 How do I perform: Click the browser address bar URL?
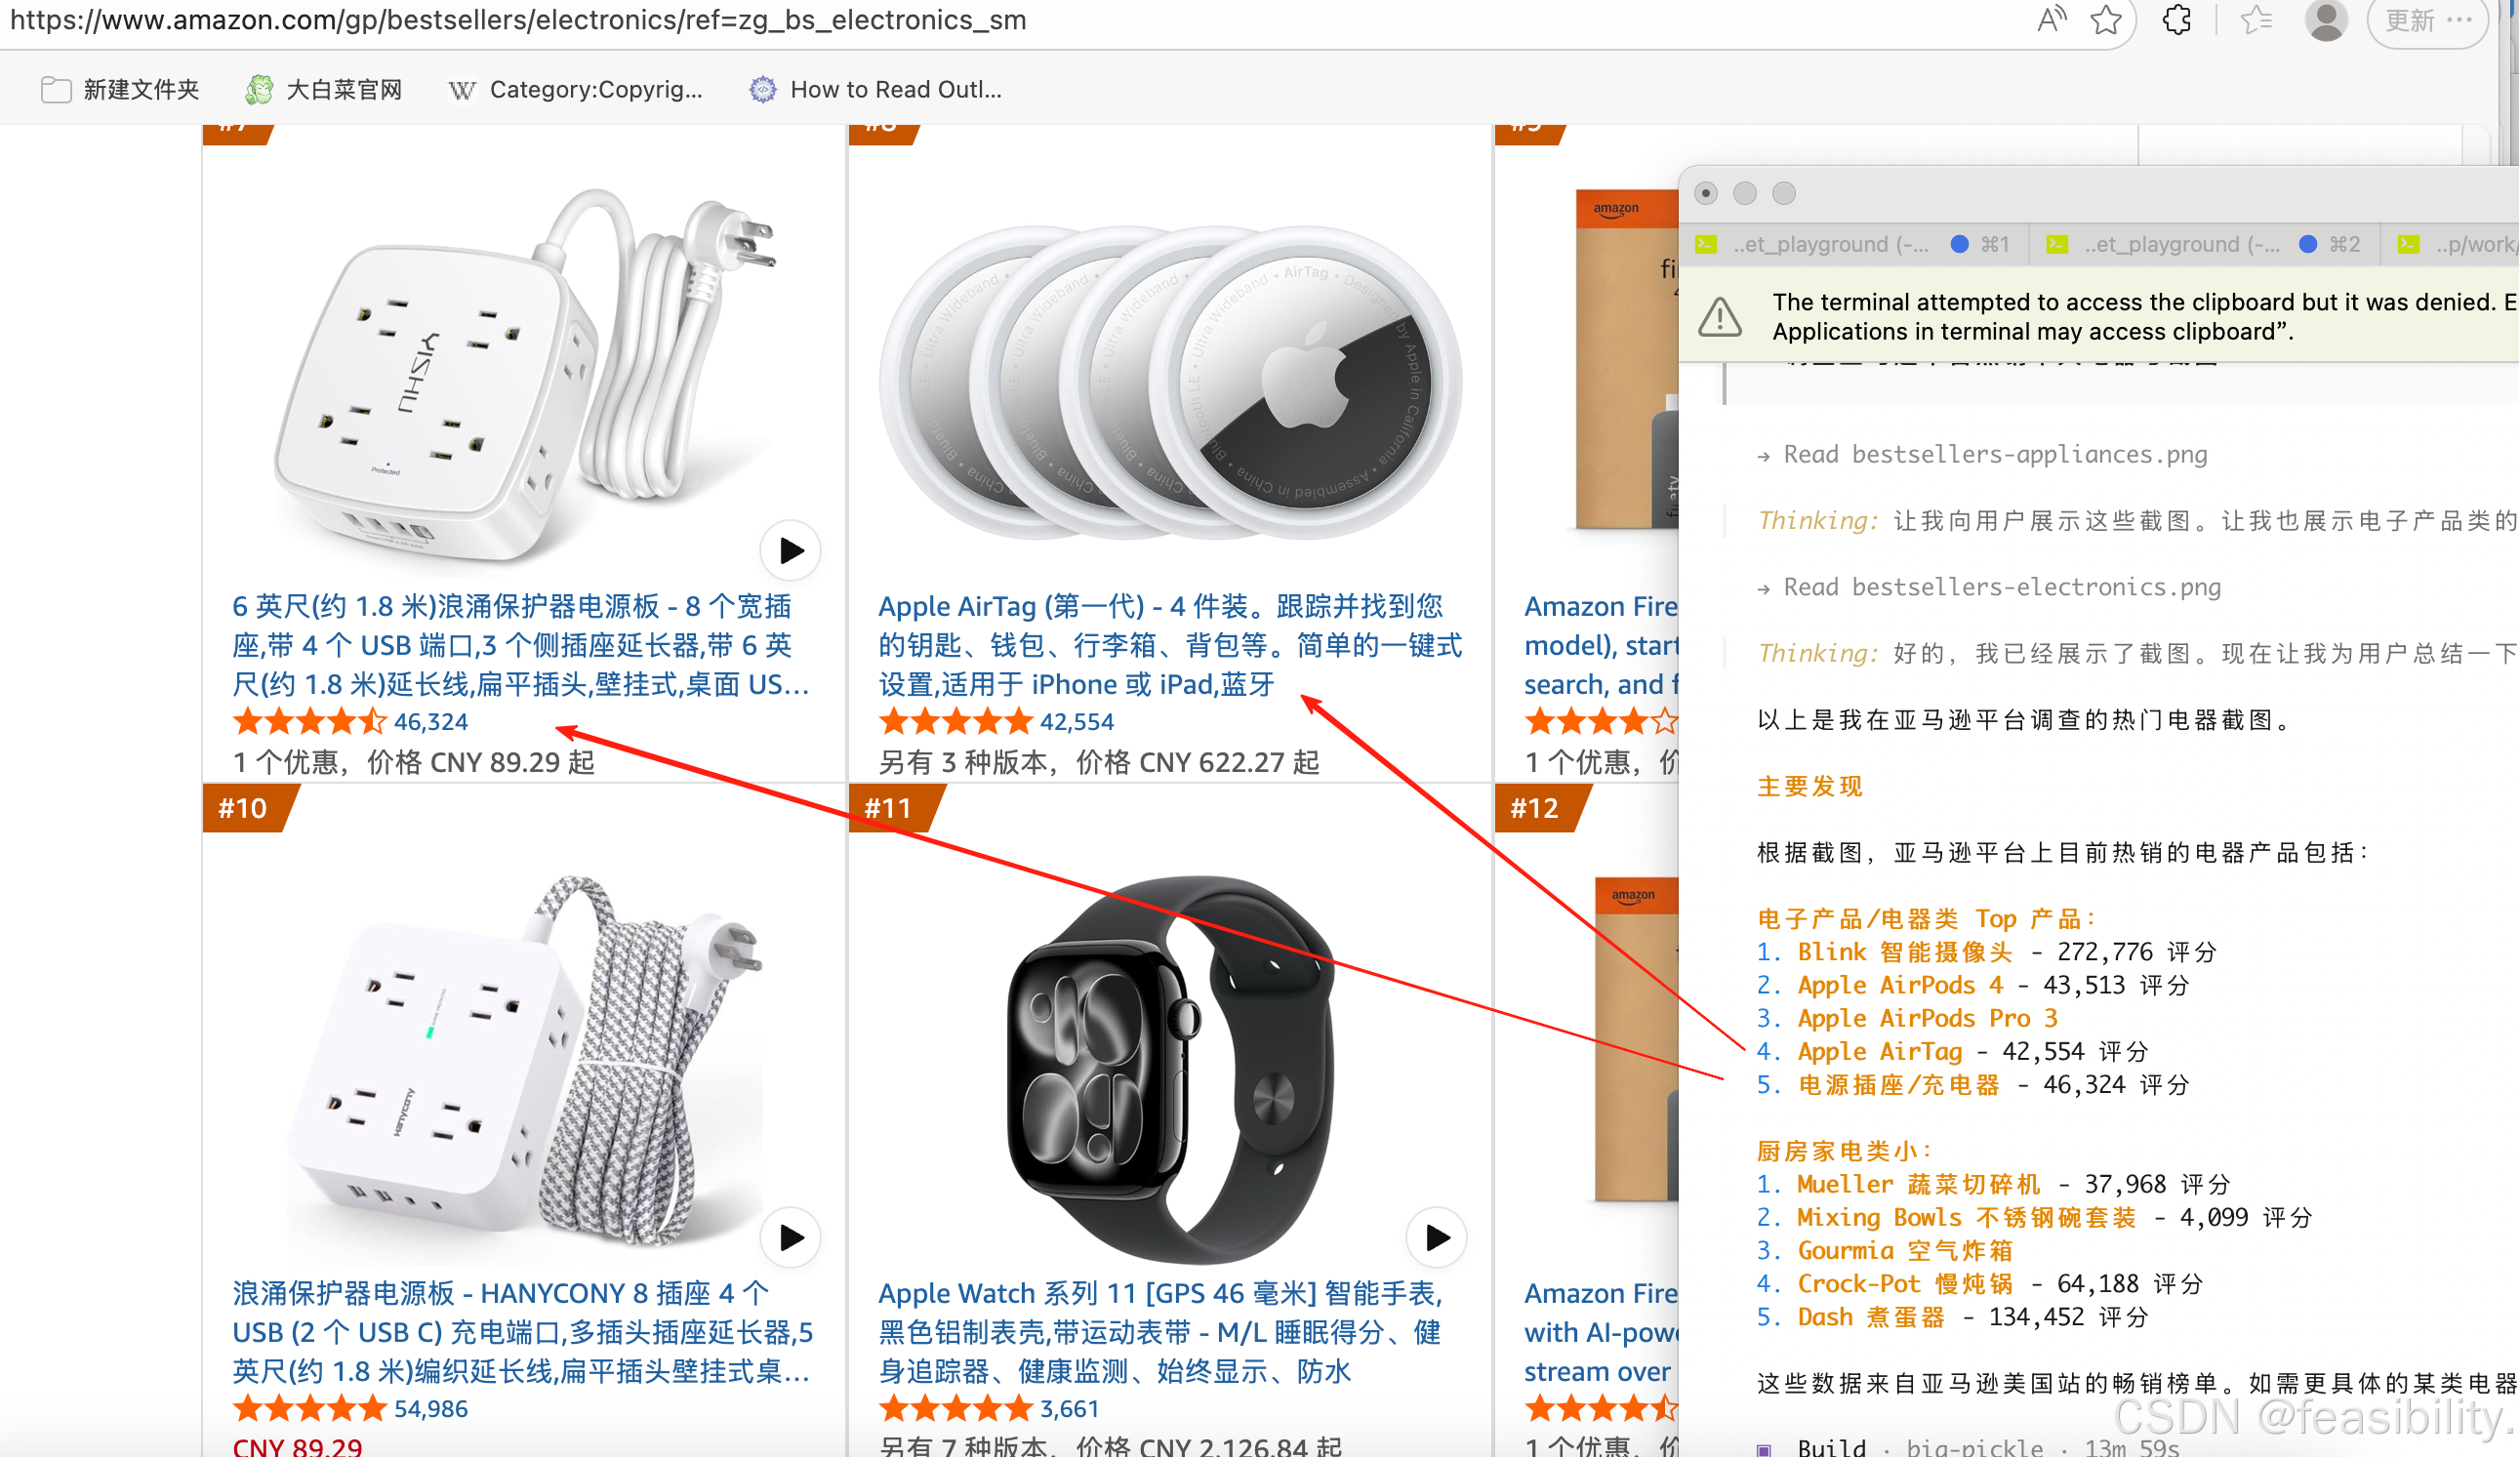click(x=518, y=20)
